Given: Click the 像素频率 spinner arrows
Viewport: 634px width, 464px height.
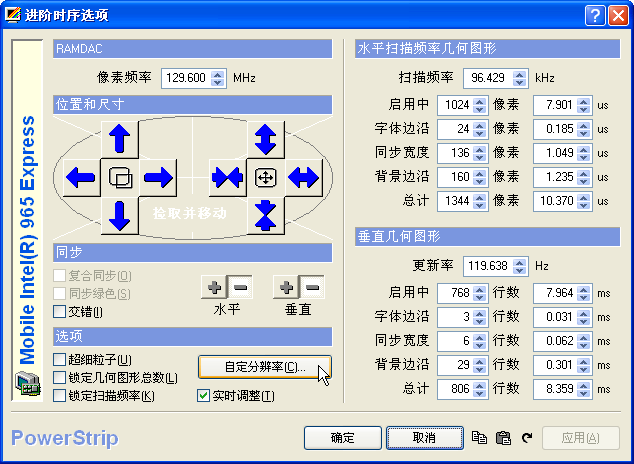Looking at the screenshot, I should tap(218, 77).
